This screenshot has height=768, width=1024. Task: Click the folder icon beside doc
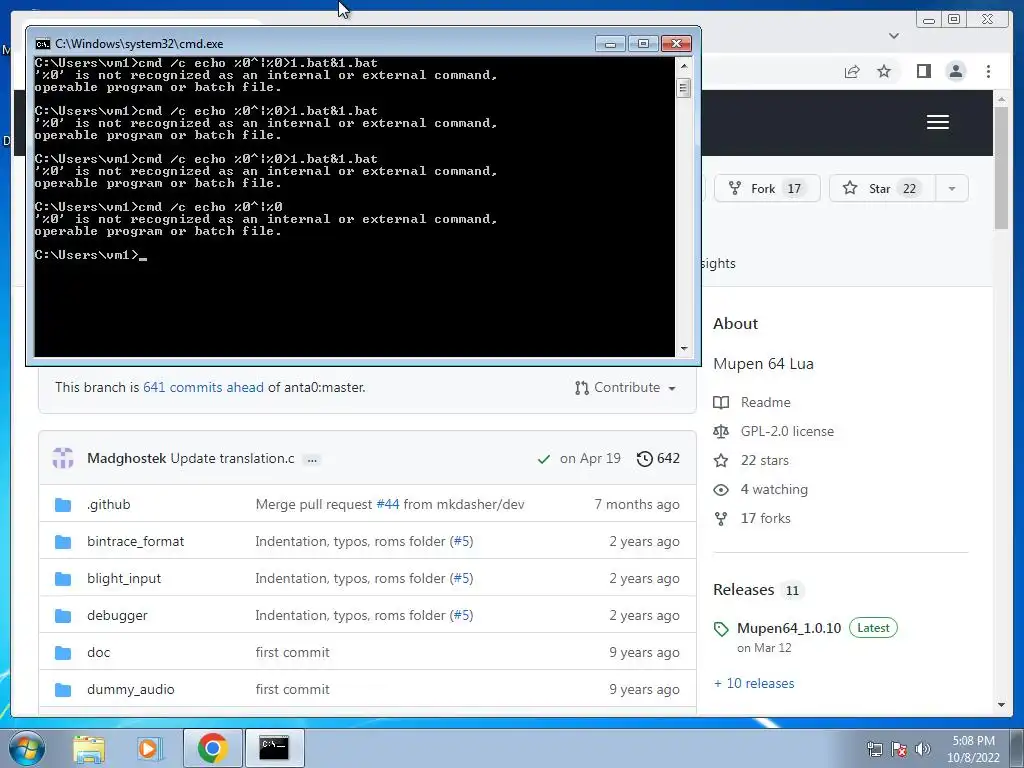(x=63, y=653)
